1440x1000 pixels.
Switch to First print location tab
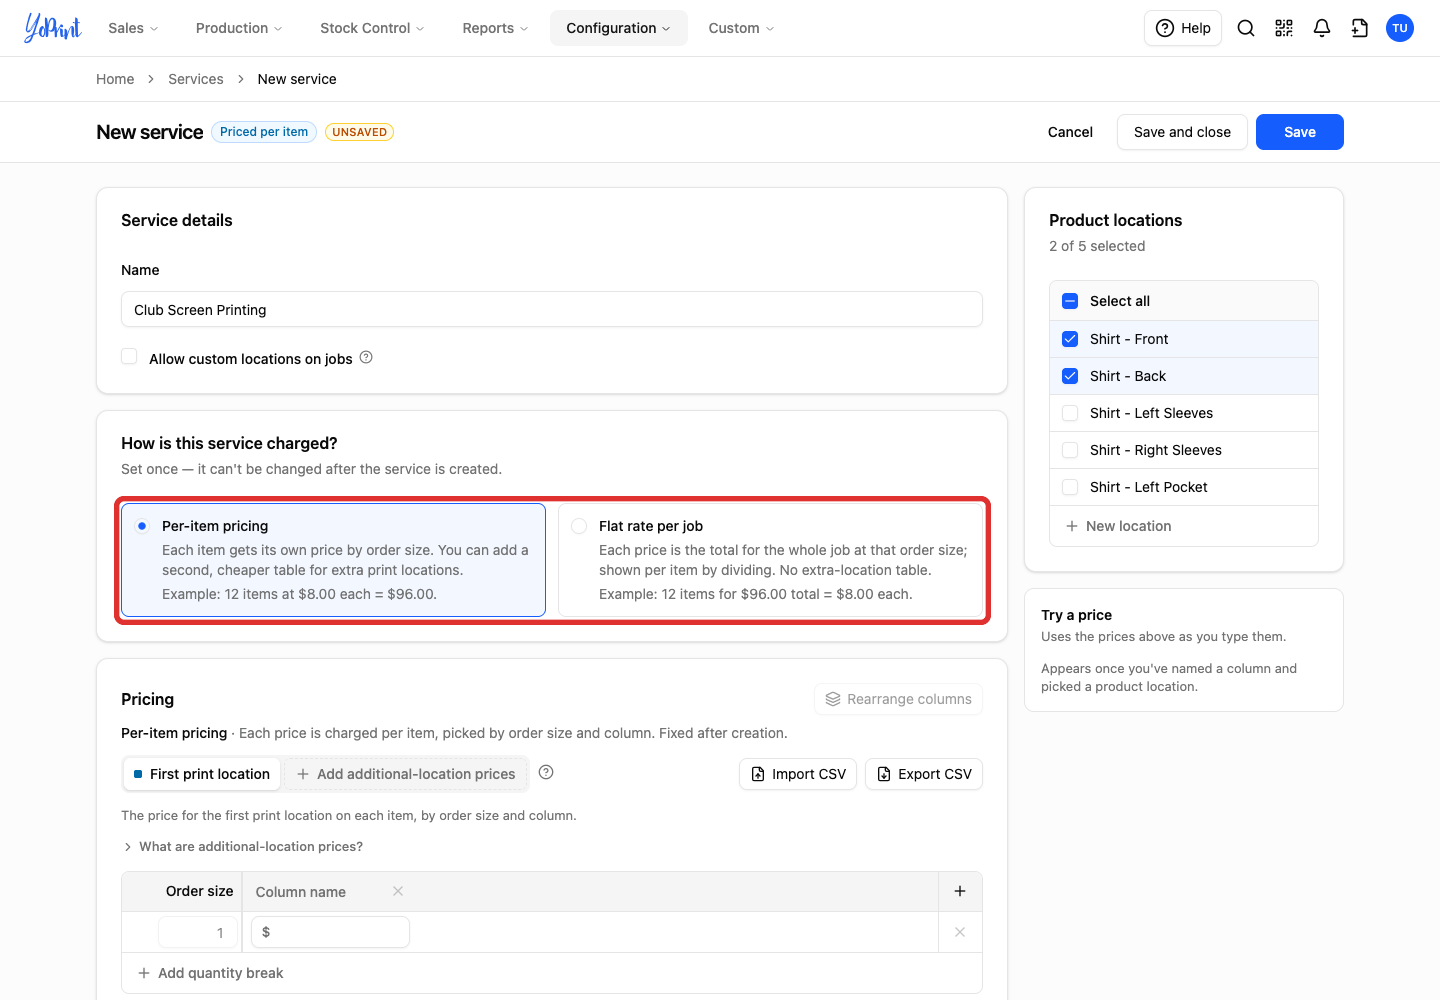coord(203,774)
